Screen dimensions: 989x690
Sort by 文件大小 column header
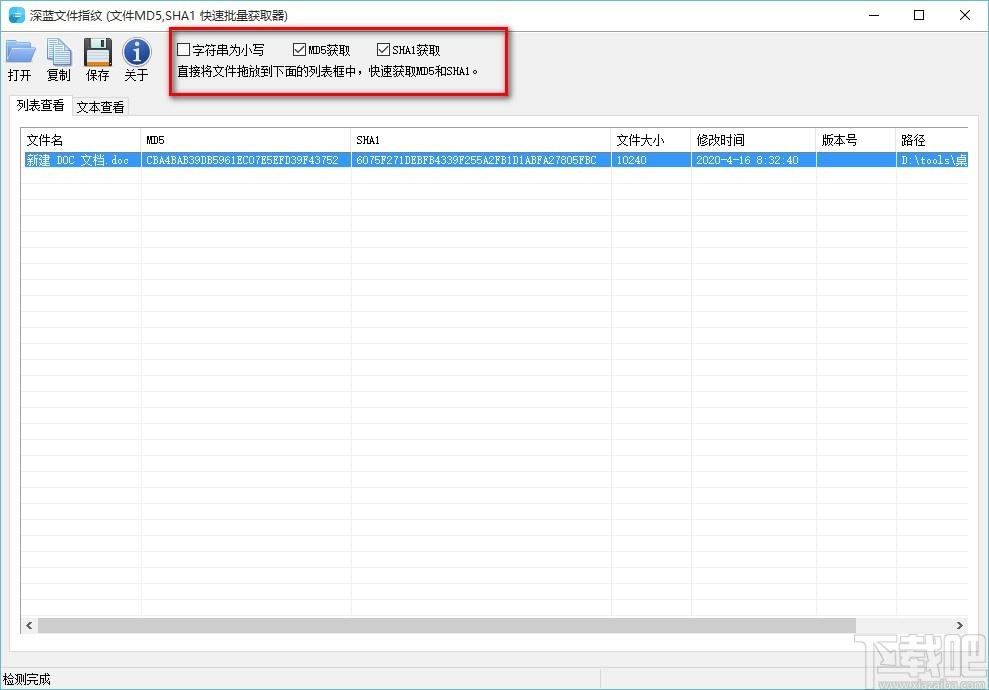[650, 140]
